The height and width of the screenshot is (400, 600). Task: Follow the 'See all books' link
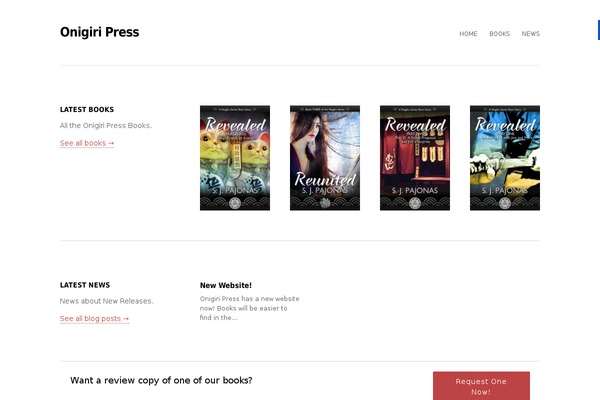pos(87,143)
